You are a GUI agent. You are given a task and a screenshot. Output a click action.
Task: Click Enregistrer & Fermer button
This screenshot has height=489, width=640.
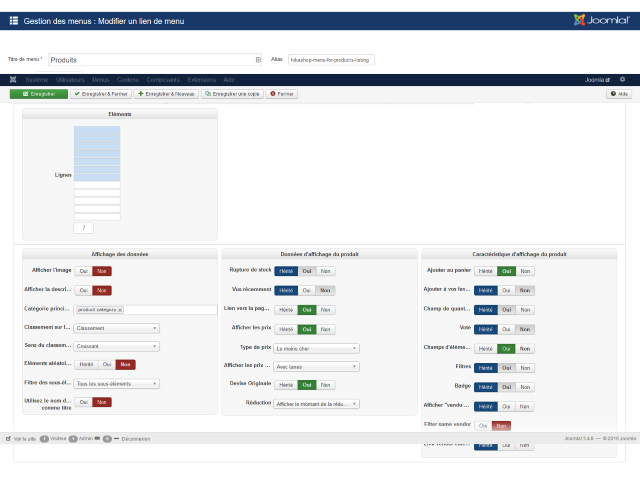pos(101,94)
